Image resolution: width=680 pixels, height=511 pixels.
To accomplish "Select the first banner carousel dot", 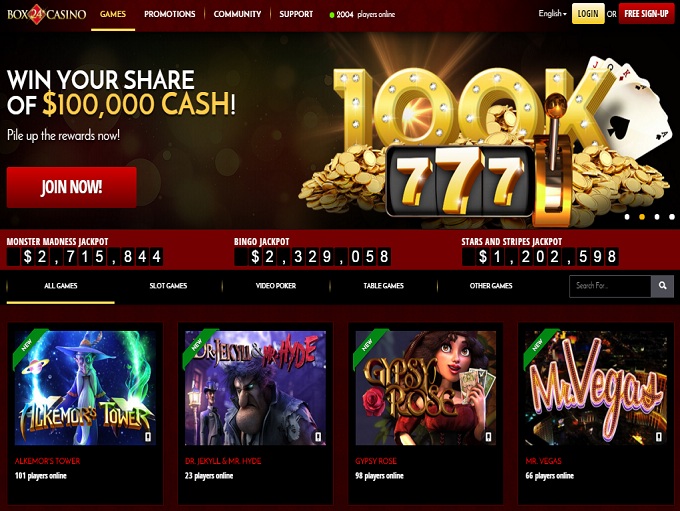I will [627, 217].
